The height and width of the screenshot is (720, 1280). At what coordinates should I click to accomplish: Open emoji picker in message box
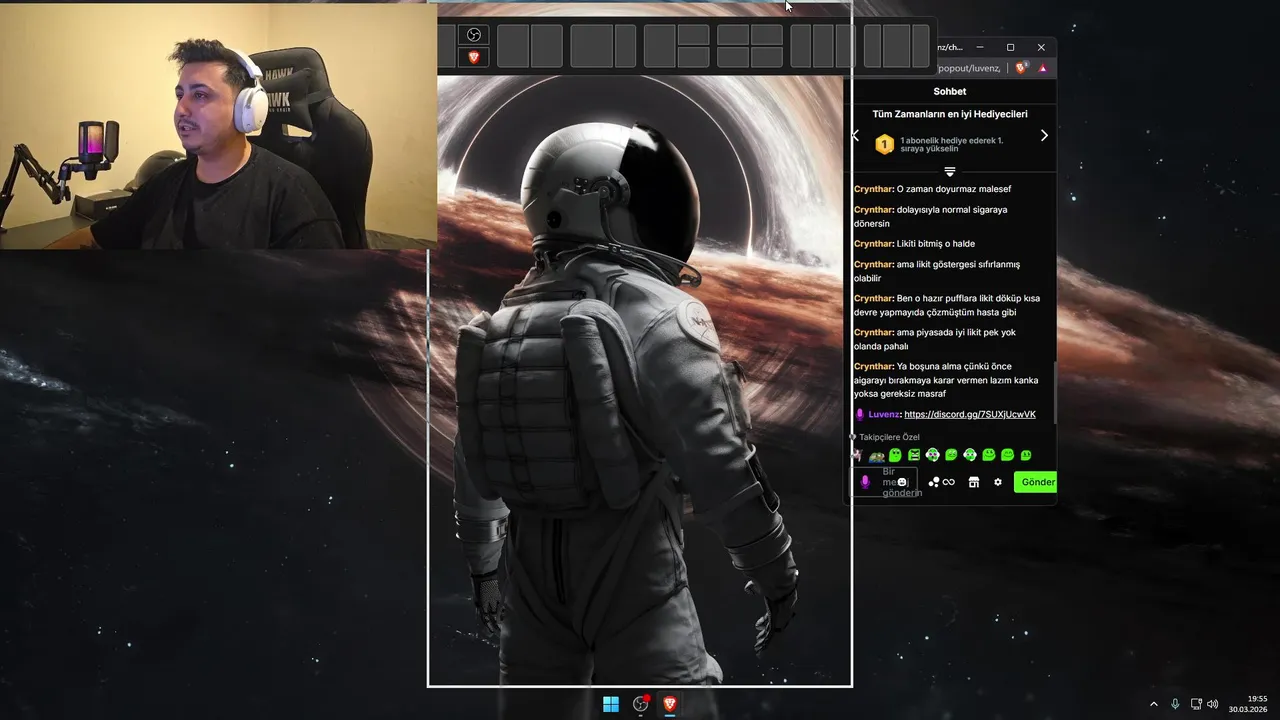[x=903, y=482]
